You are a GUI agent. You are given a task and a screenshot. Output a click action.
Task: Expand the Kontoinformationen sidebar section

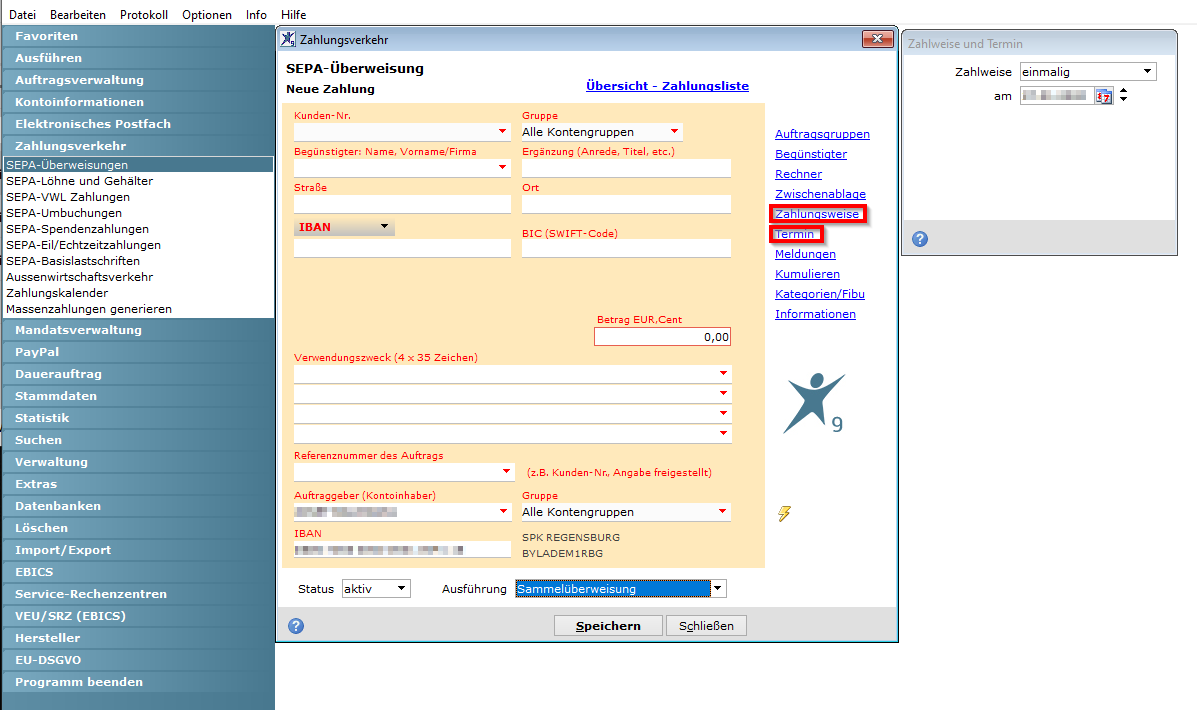click(x=138, y=102)
